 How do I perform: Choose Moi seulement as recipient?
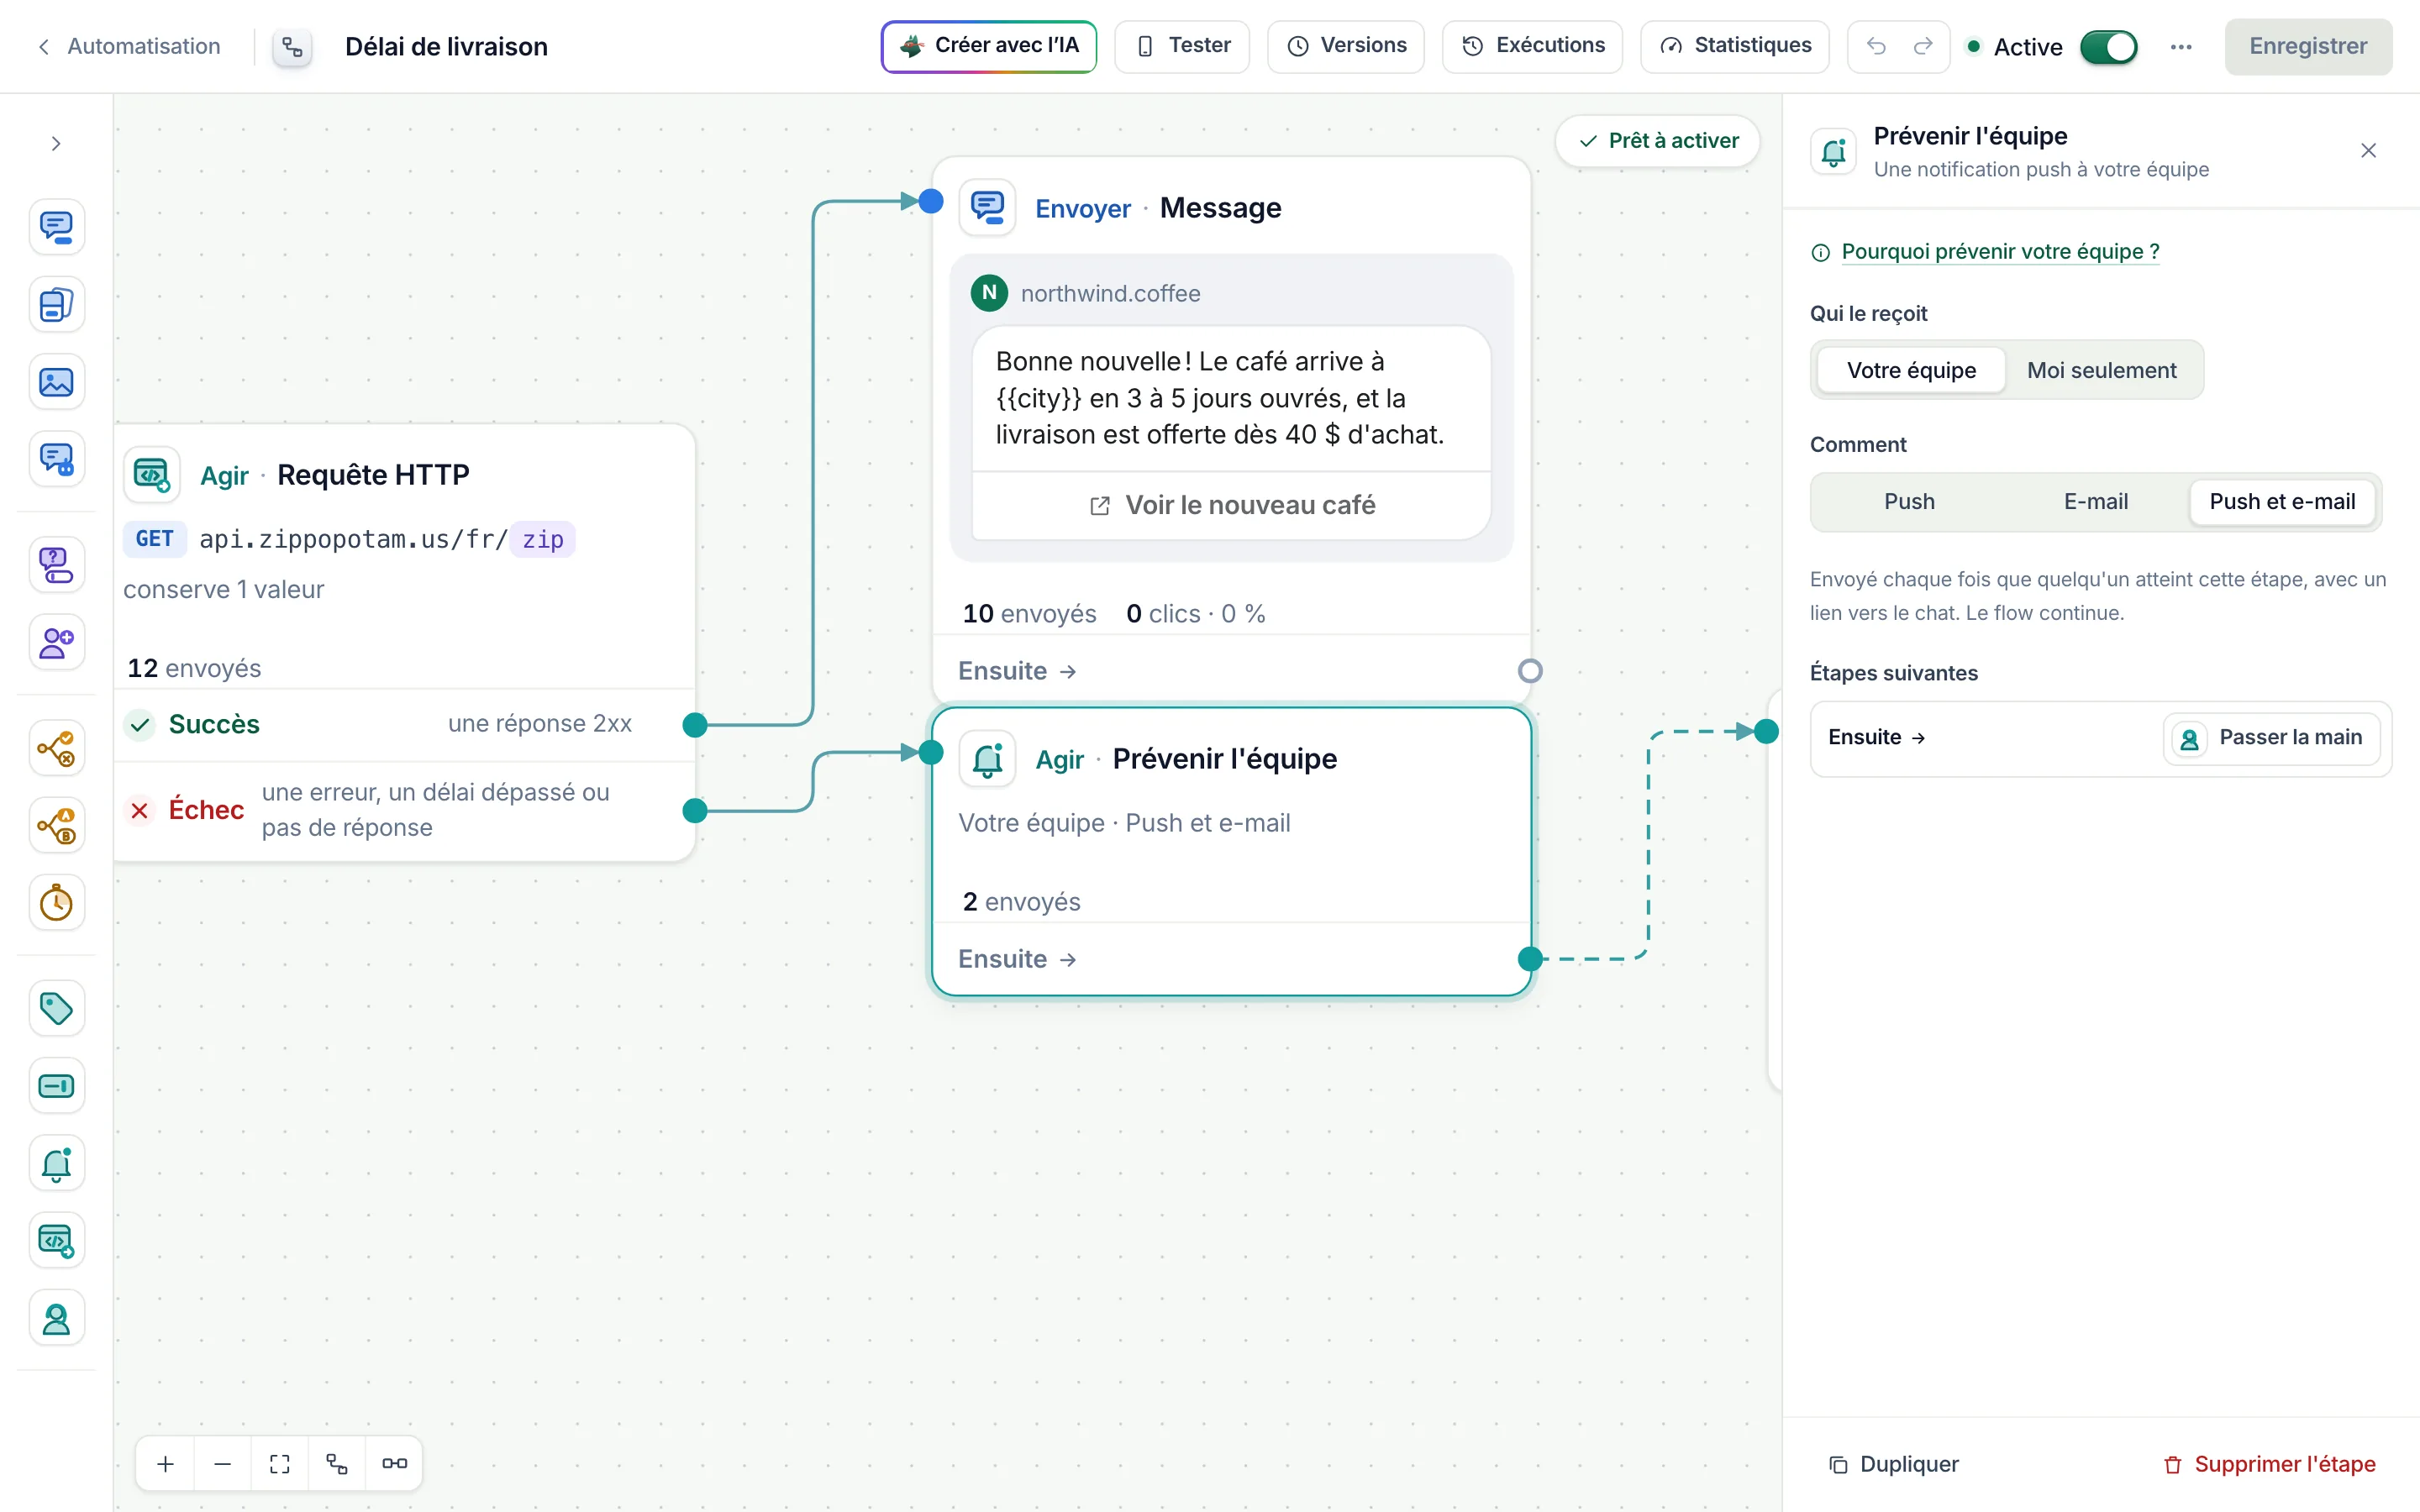pos(2101,370)
